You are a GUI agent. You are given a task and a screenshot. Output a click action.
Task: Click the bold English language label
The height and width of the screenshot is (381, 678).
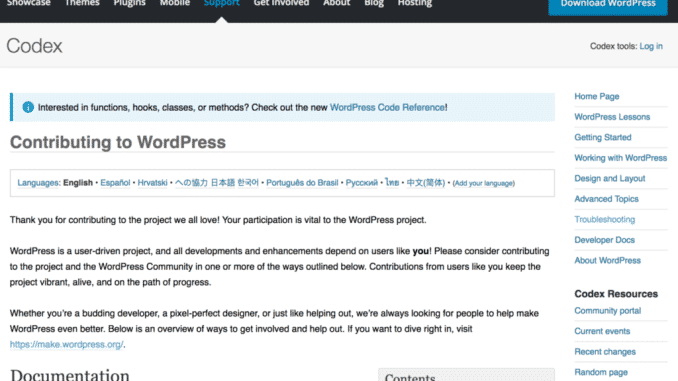click(78, 183)
